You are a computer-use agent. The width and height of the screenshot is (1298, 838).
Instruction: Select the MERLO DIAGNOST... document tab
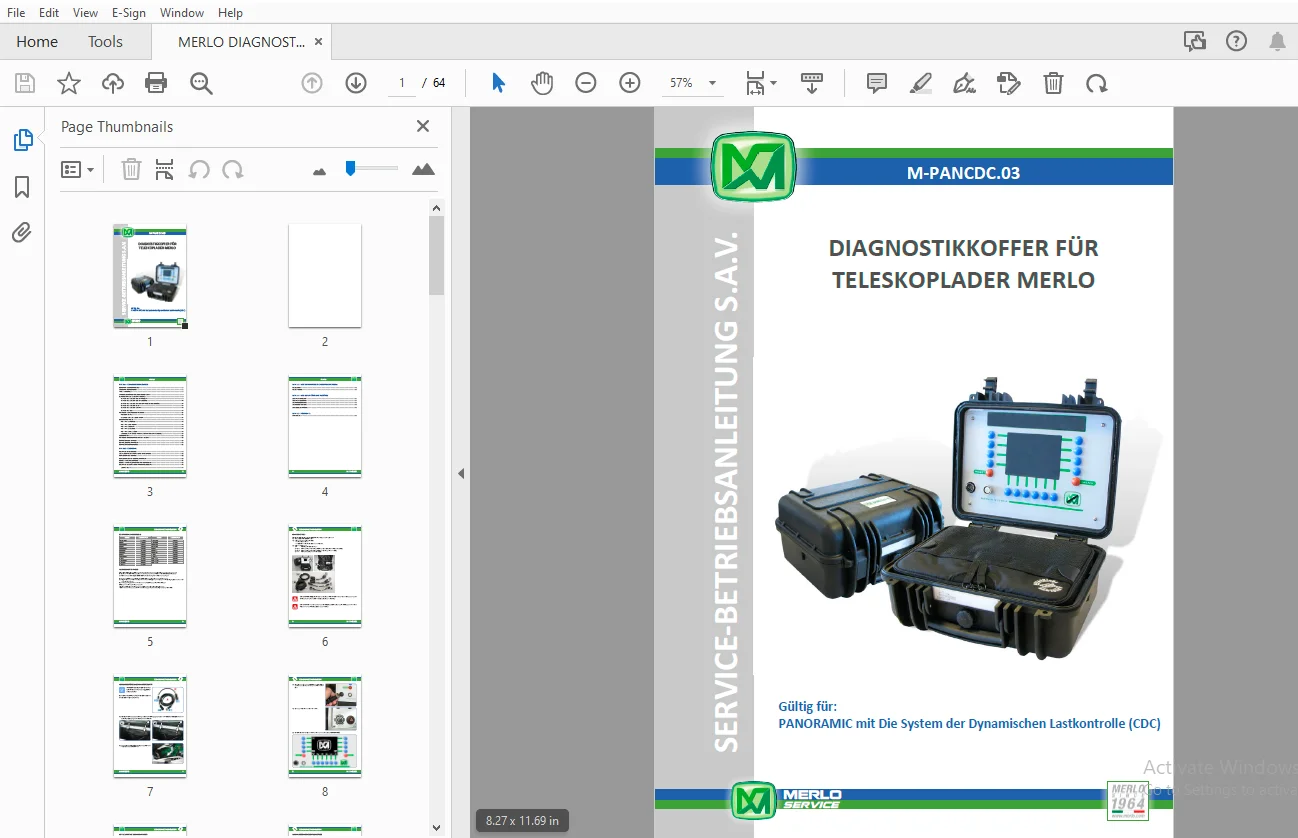coord(241,42)
